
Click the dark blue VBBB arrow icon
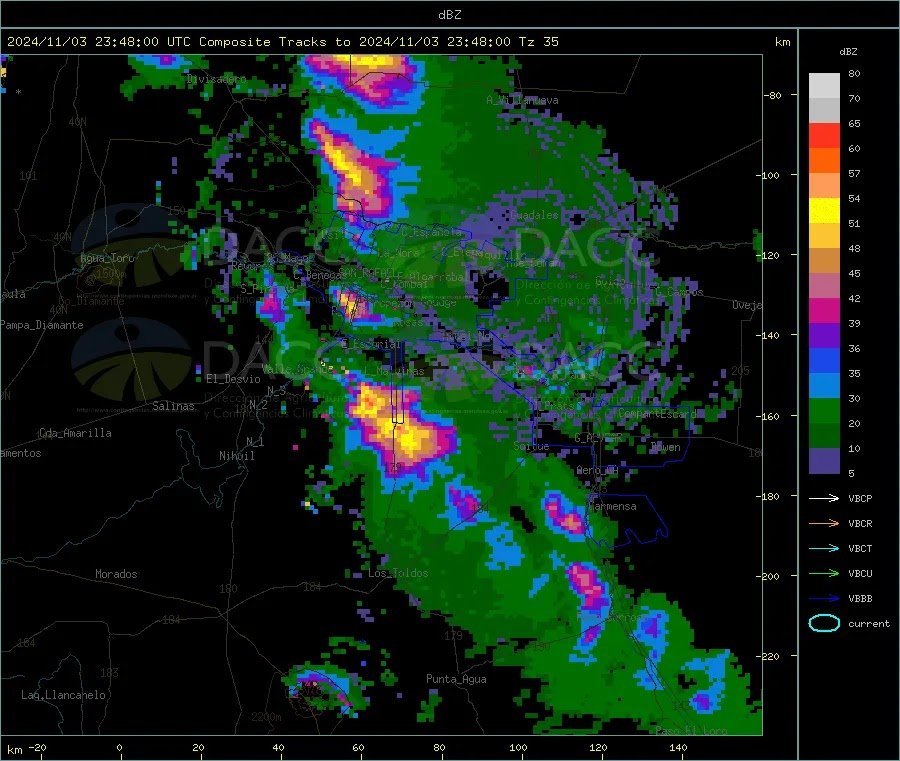click(x=824, y=598)
